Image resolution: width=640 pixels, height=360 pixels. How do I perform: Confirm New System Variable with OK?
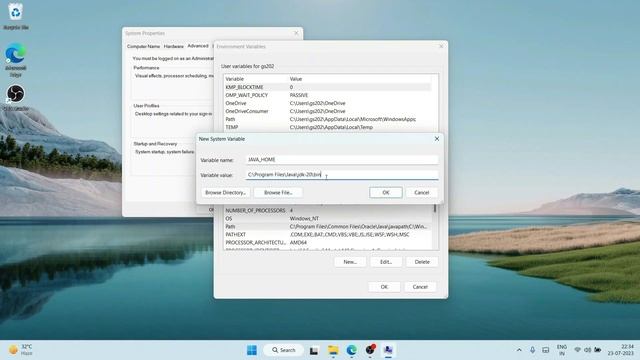(x=386, y=193)
